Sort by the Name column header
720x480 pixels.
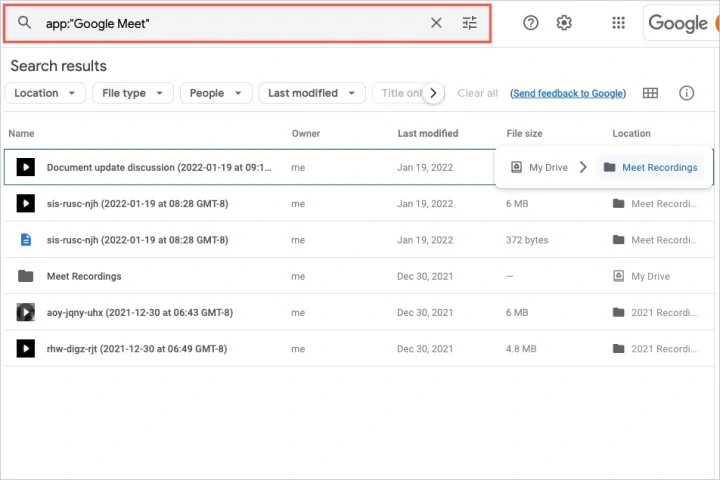coord(21,133)
